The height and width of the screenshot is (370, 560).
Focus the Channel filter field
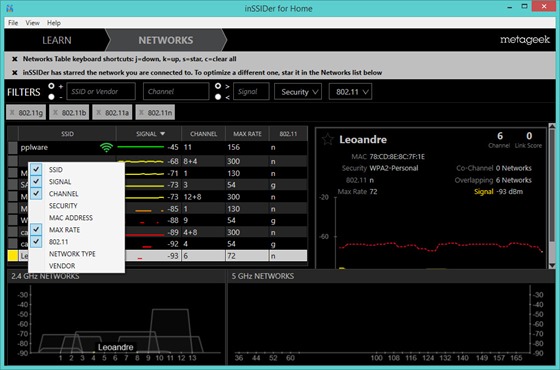(176, 91)
